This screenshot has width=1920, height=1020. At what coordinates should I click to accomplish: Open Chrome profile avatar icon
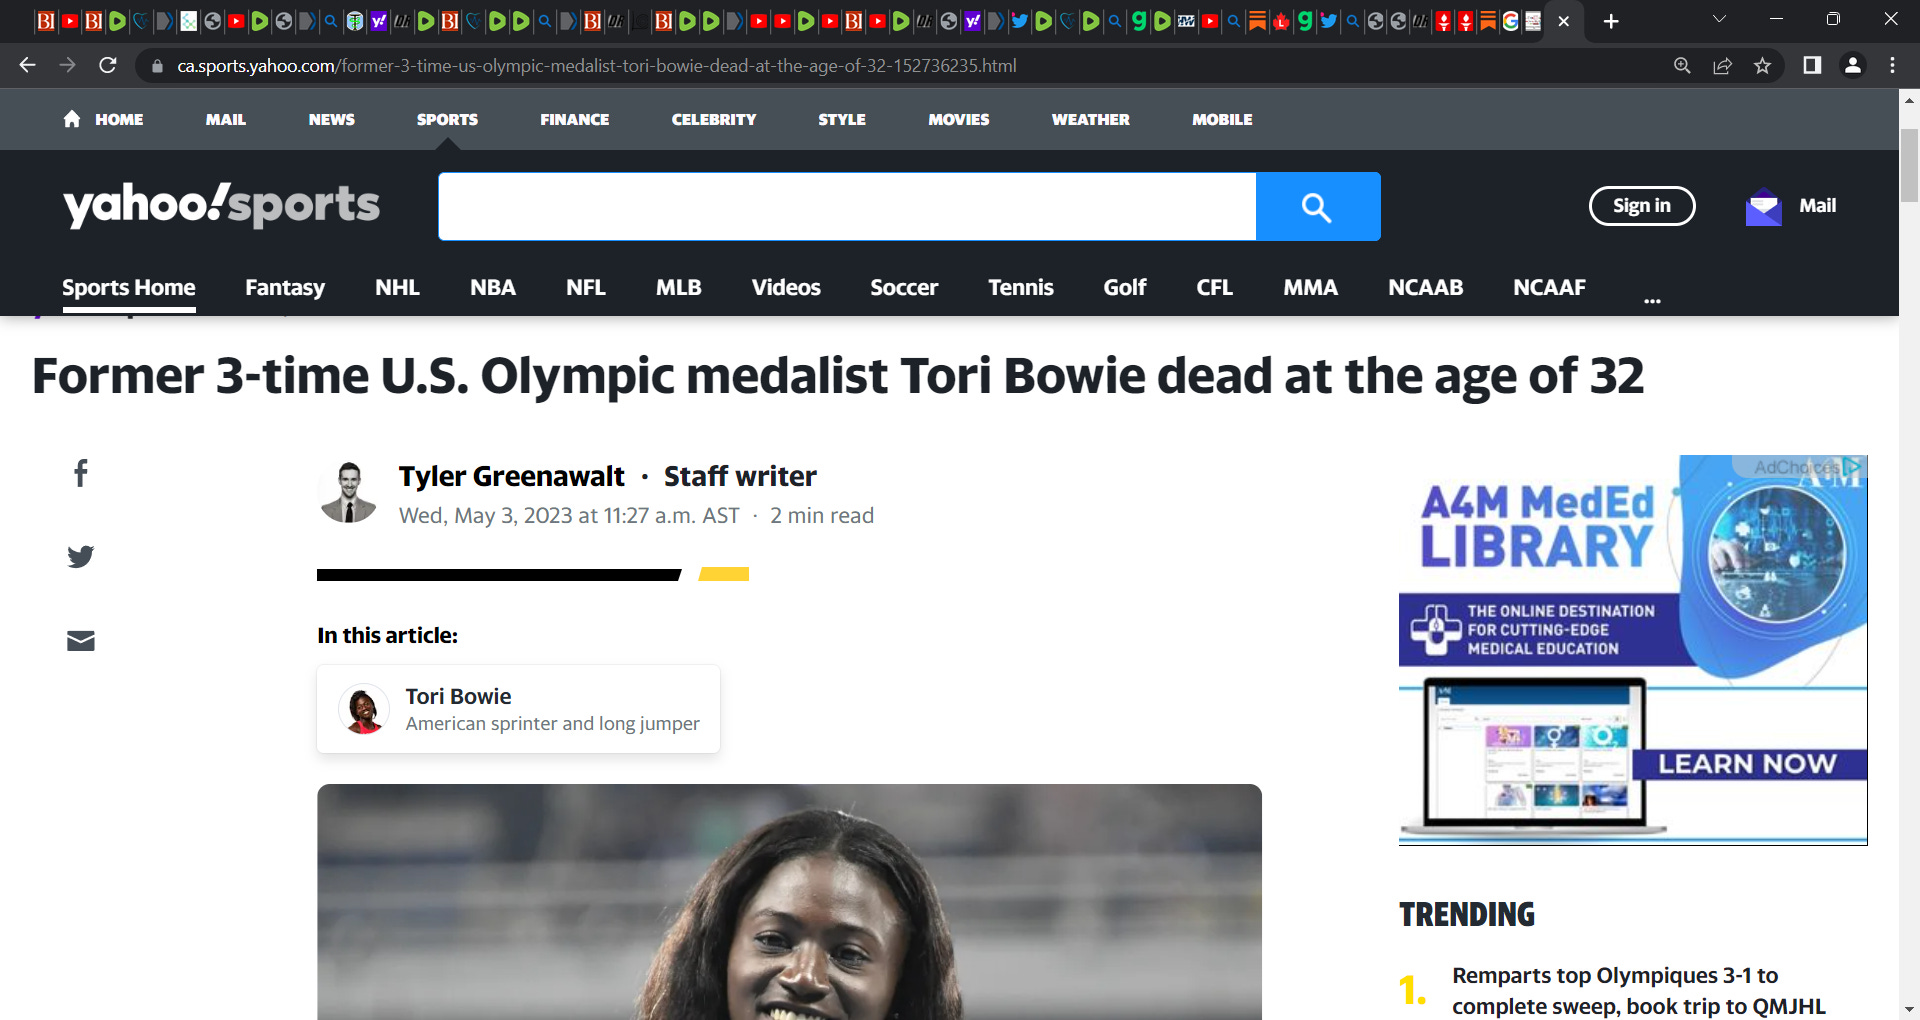tap(1852, 65)
